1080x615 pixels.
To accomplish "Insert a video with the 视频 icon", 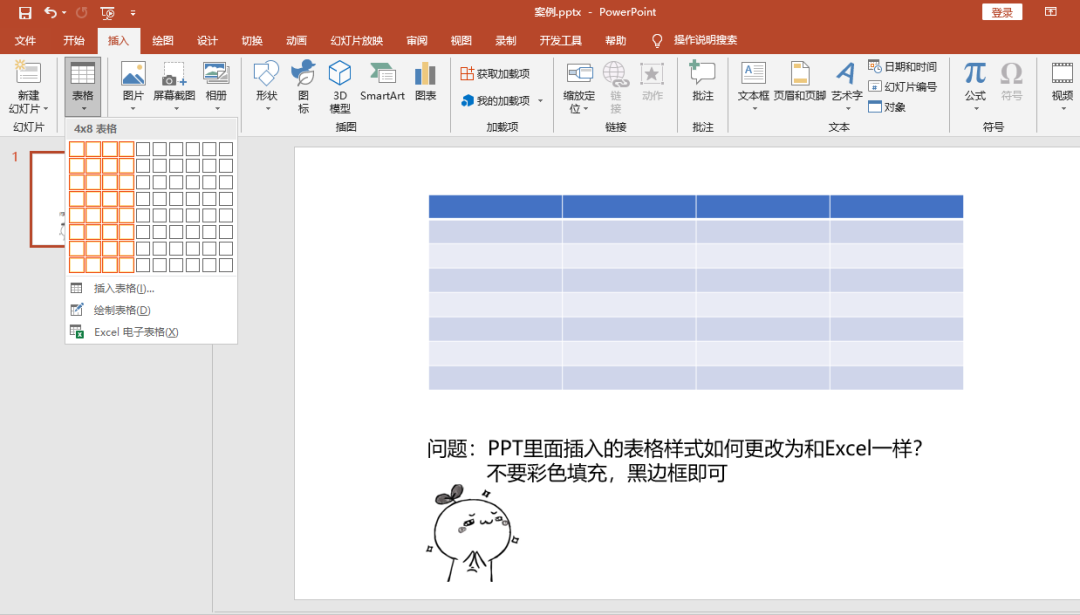I will 1062,74.
